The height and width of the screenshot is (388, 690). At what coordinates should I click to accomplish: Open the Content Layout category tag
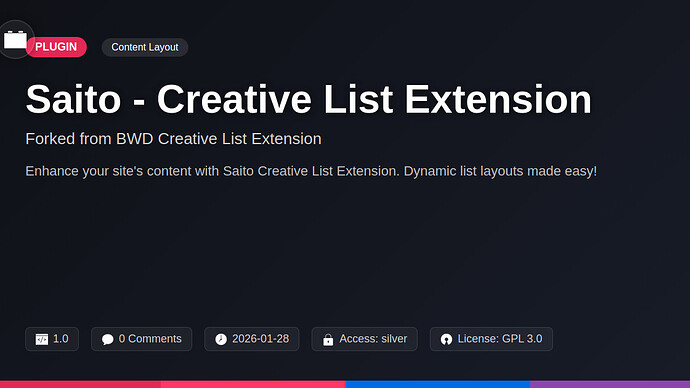pos(145,47)
